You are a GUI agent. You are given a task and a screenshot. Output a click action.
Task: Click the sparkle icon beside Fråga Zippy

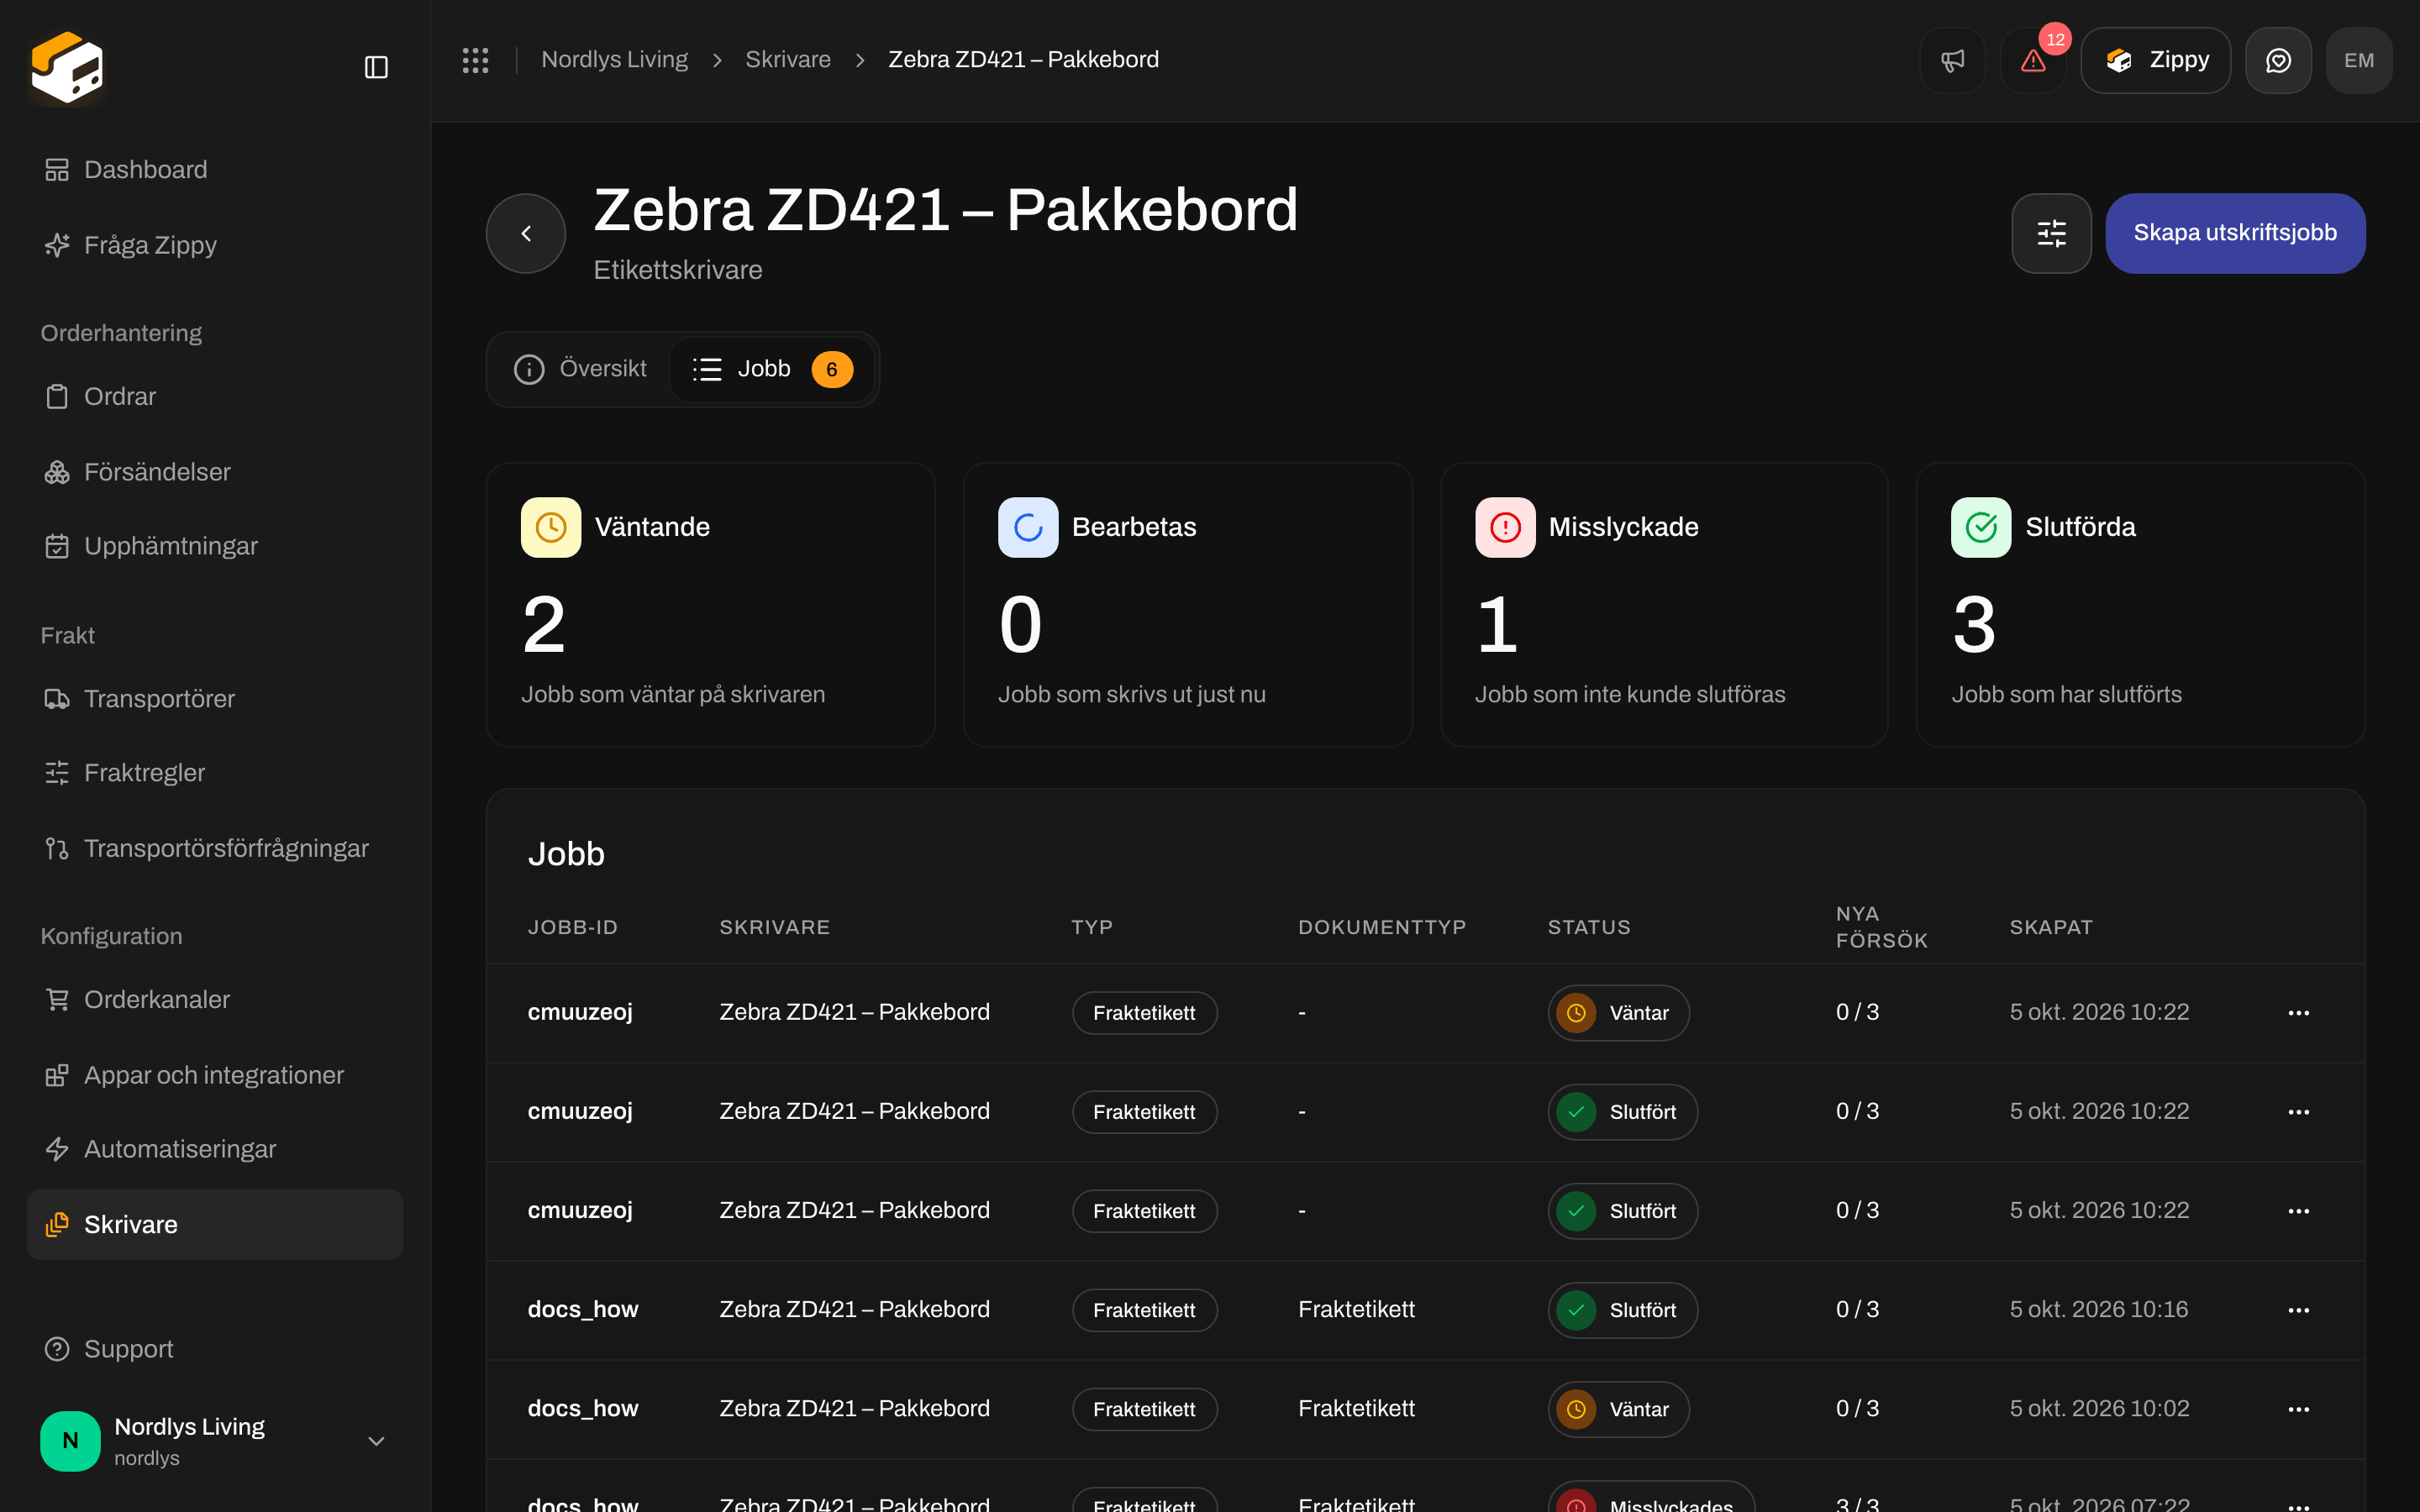[57, 245]
